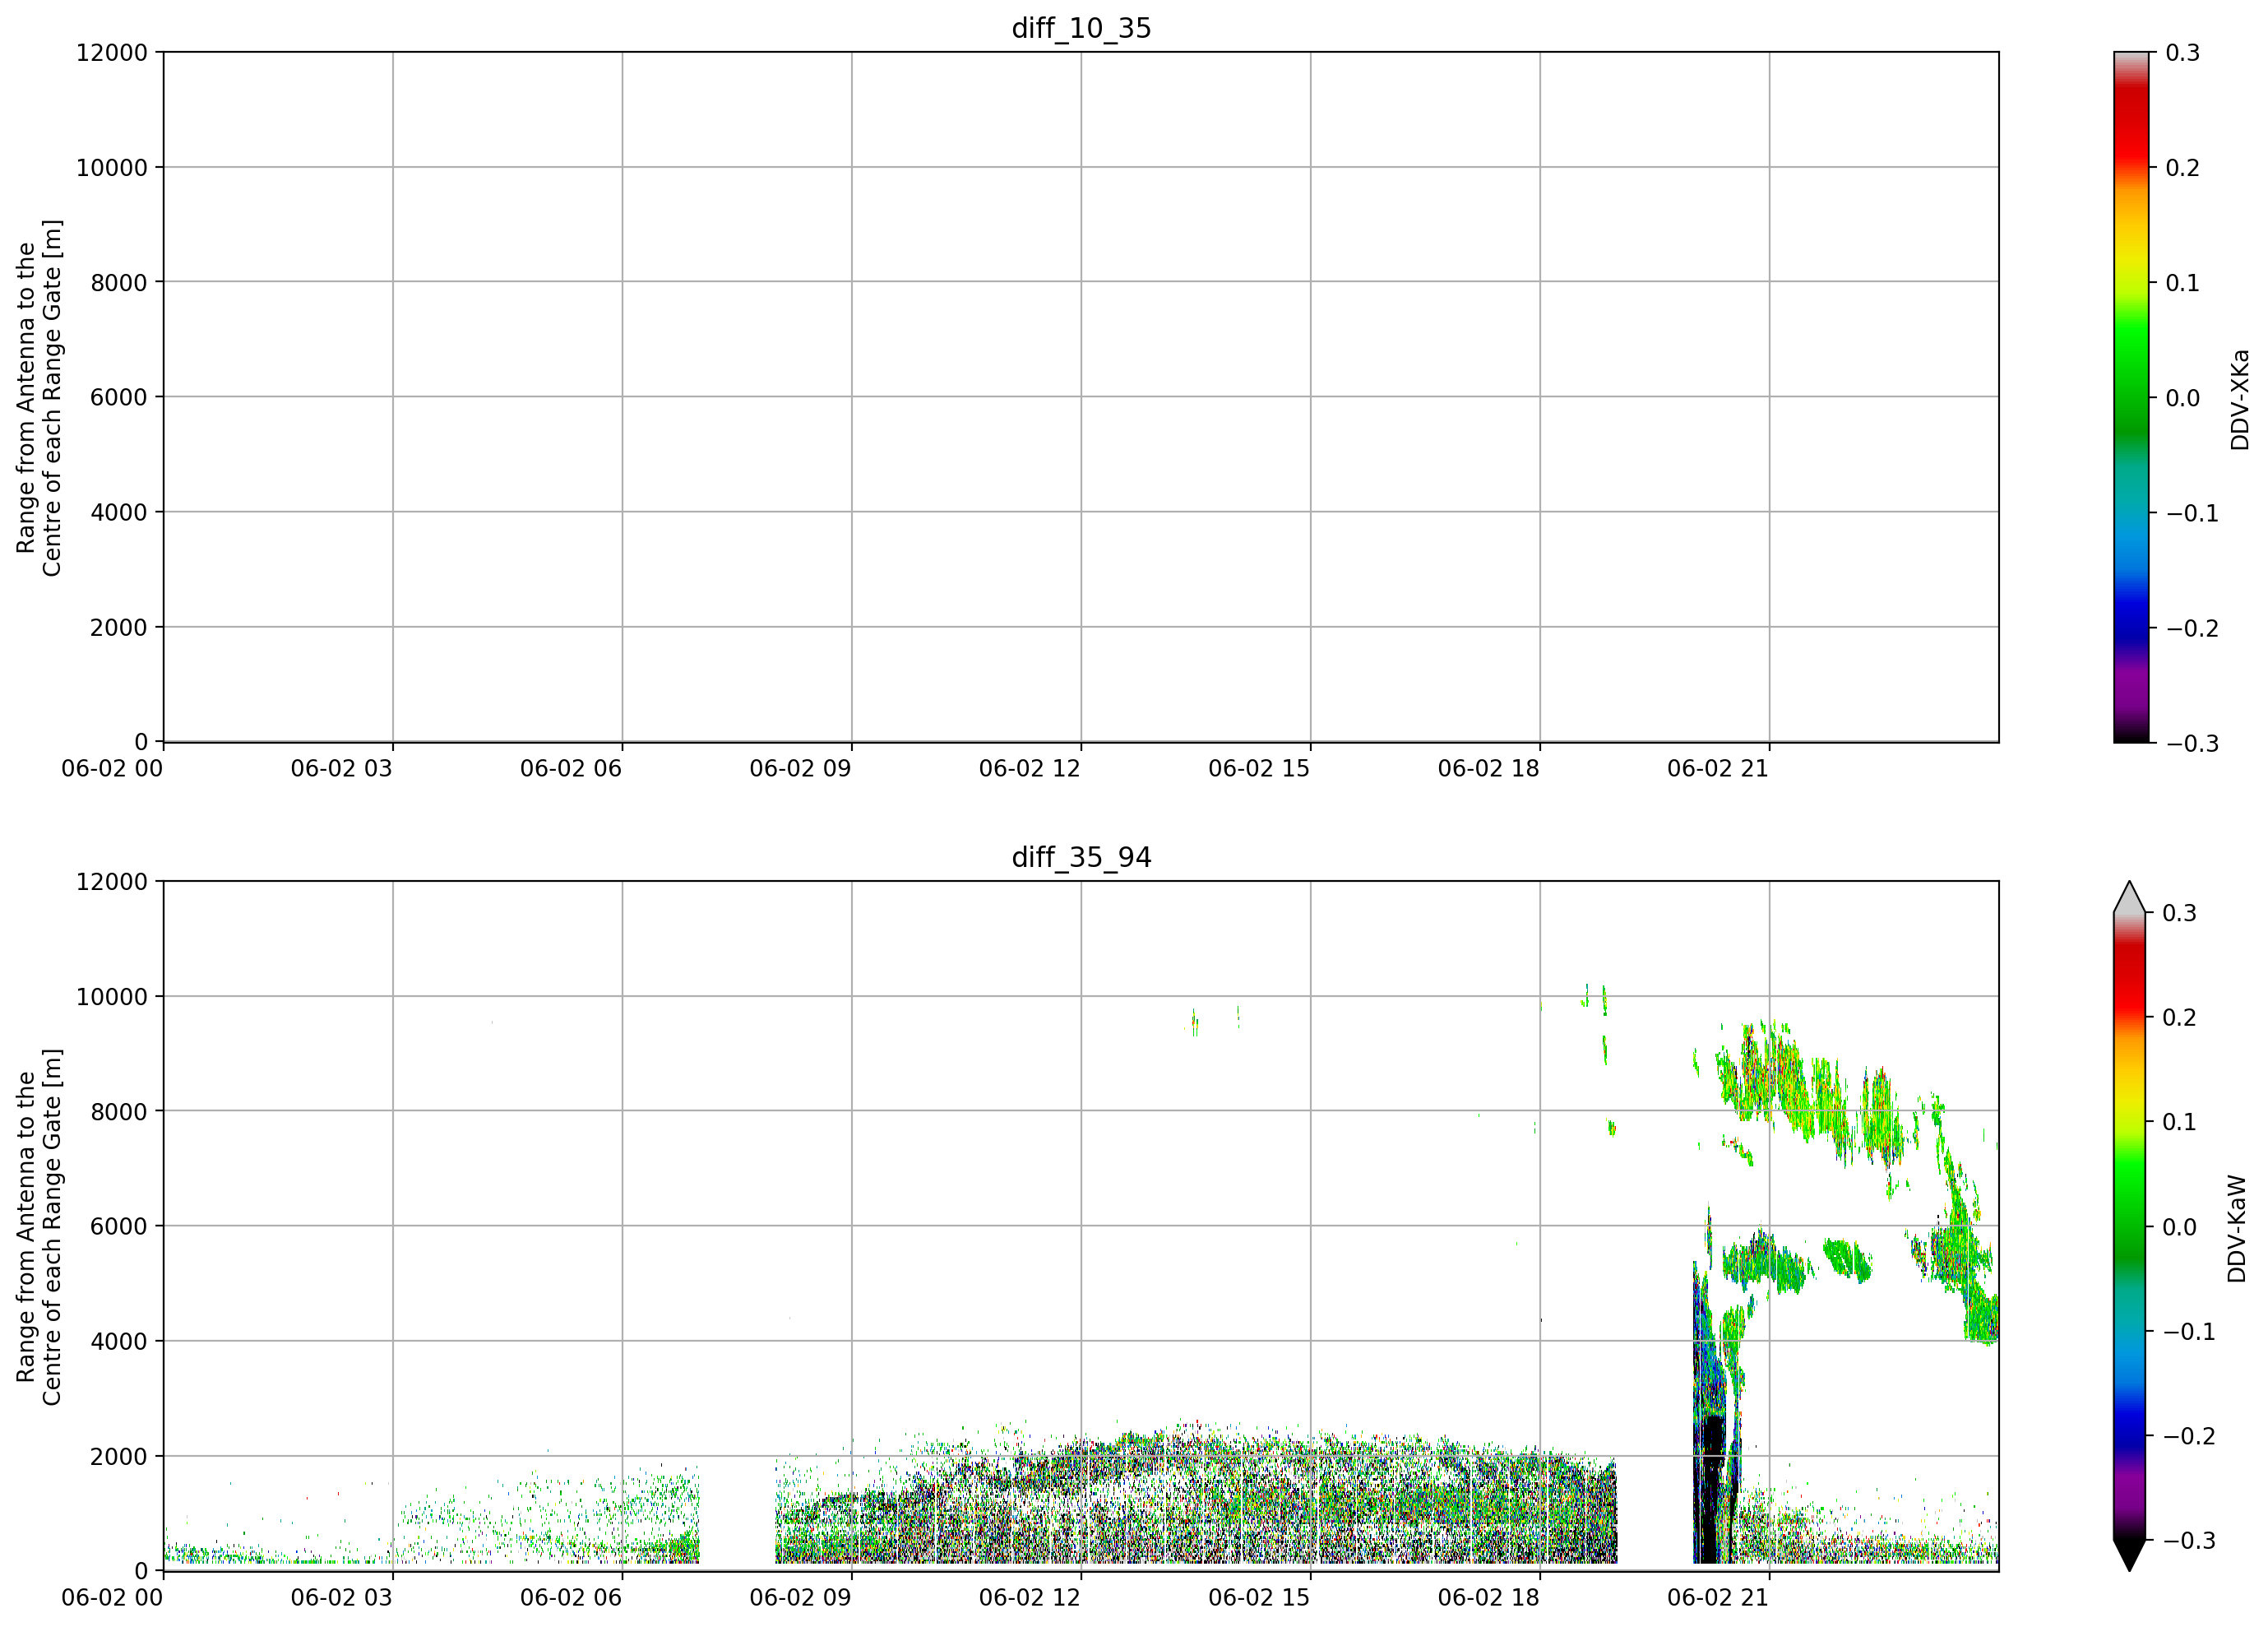This screenshot has height=1627, width=2268.
Task: Click the −0.2 tick on DDV-XKa colorbar
Action: pyautogui.click(x=2192, y=628)
